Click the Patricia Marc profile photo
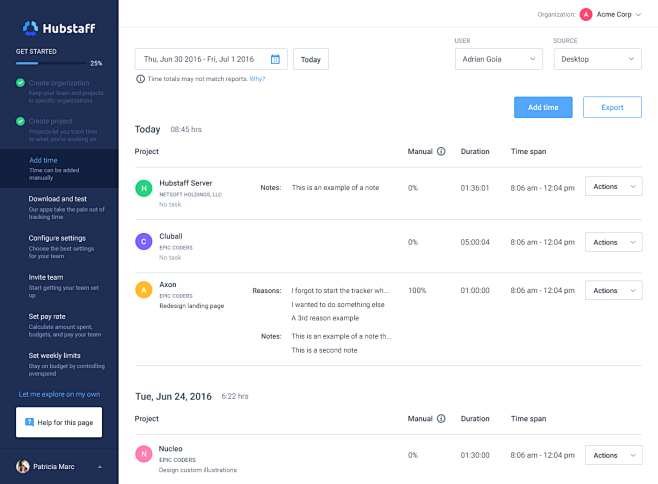The width and height of the screenshot is (658, 484). (23, 466)
